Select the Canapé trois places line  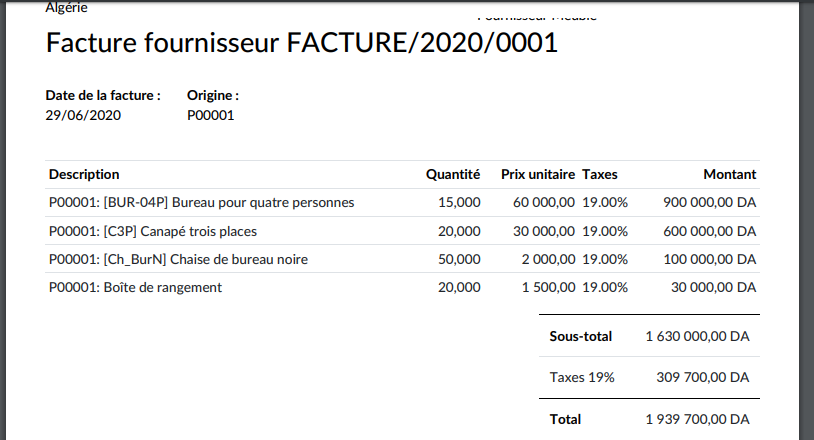pyautogui.click(x=153, y=231)
